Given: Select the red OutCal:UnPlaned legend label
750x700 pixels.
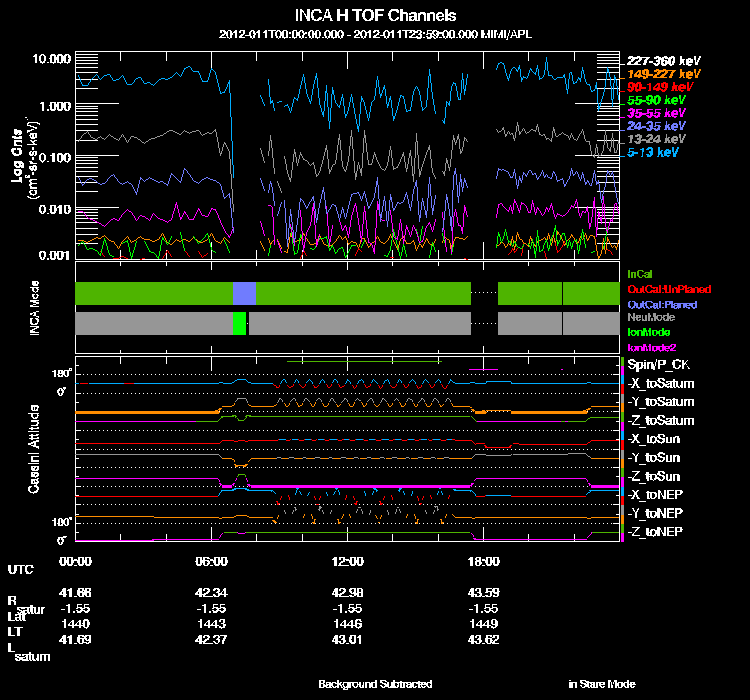Looking at the screenshot, I should click(x=669, y=289).
